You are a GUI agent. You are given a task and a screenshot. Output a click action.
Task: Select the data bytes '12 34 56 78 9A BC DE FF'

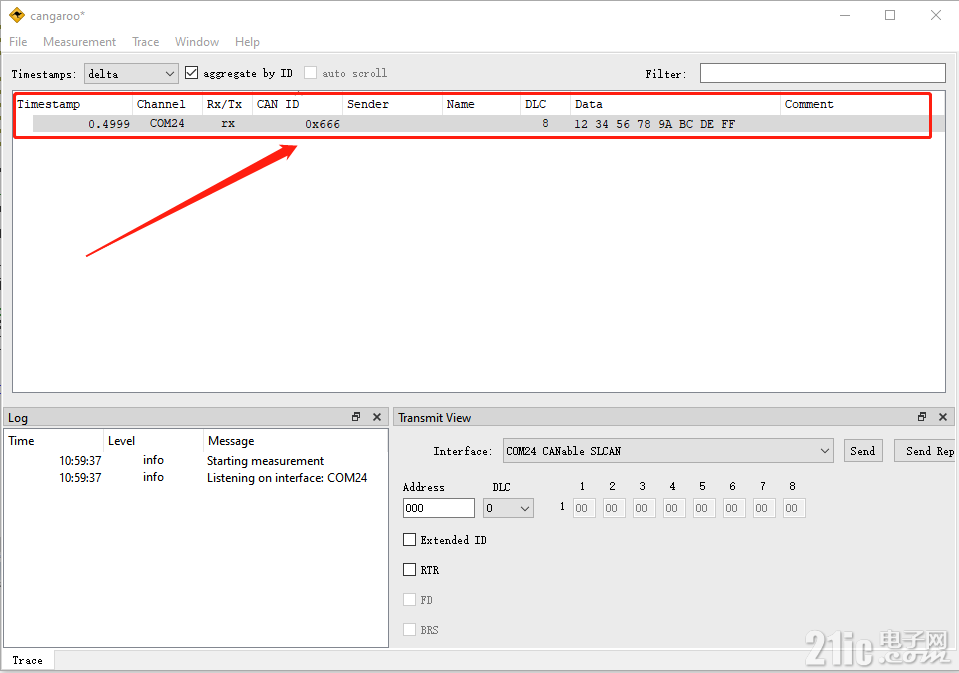click(654, 124)
